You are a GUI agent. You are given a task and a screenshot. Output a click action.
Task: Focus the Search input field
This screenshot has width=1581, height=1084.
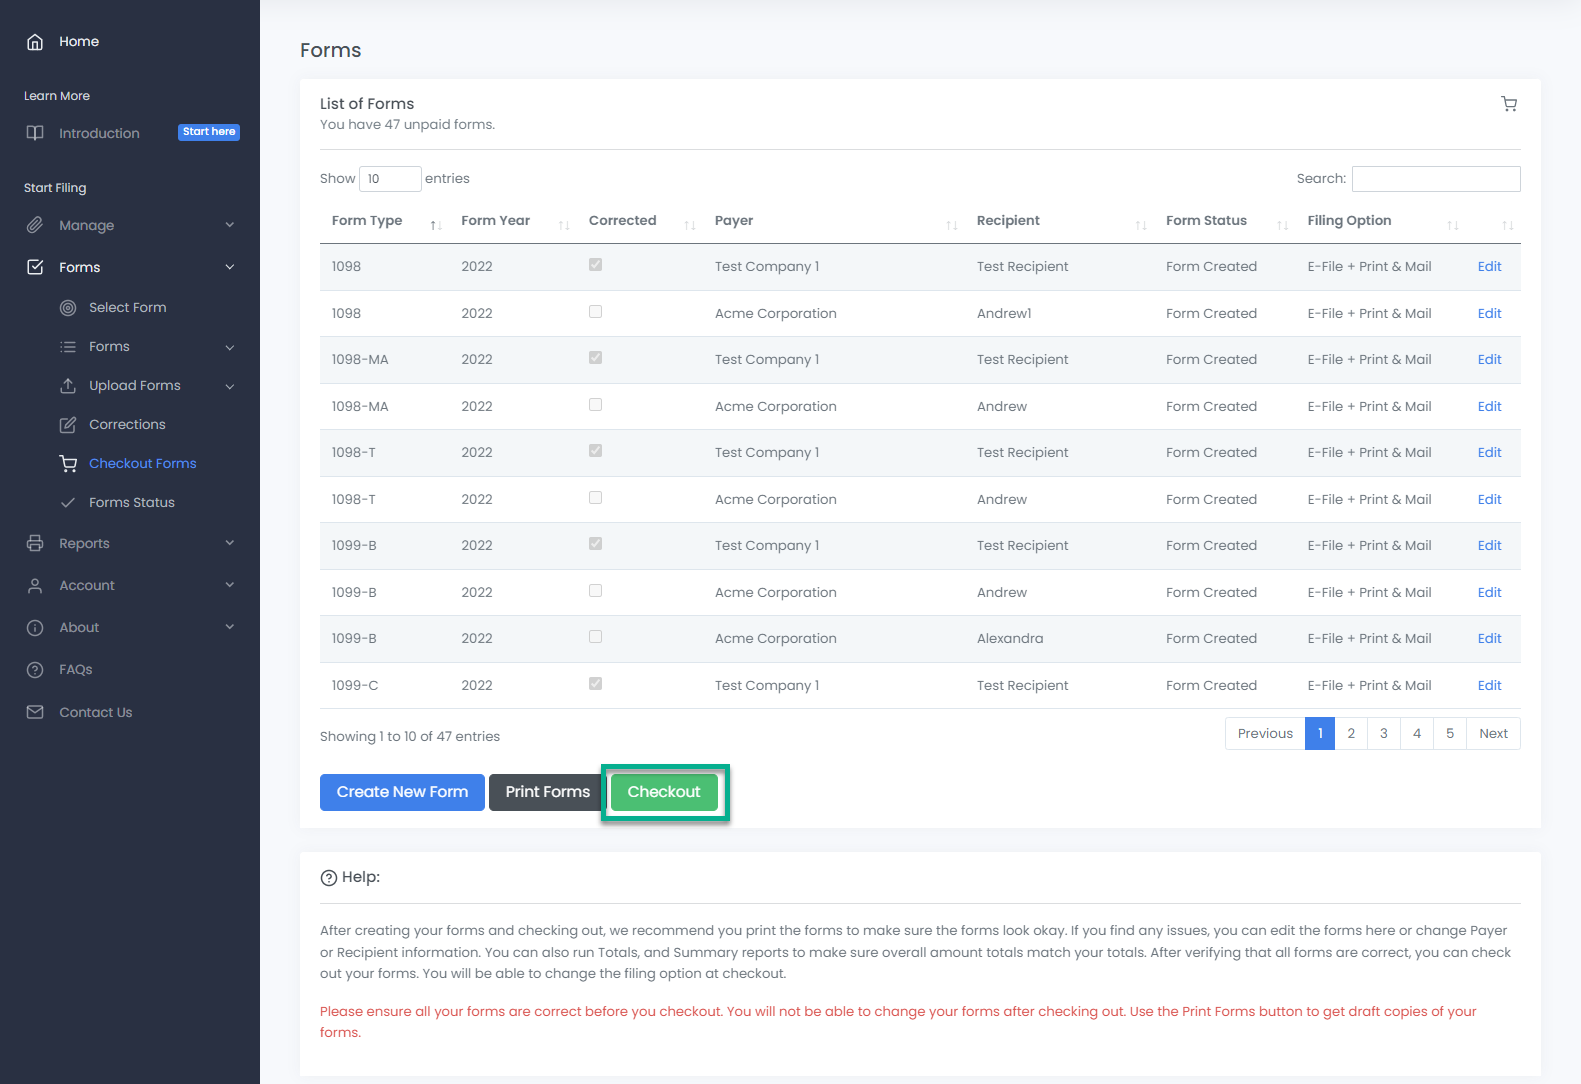tap(1435, 179)
